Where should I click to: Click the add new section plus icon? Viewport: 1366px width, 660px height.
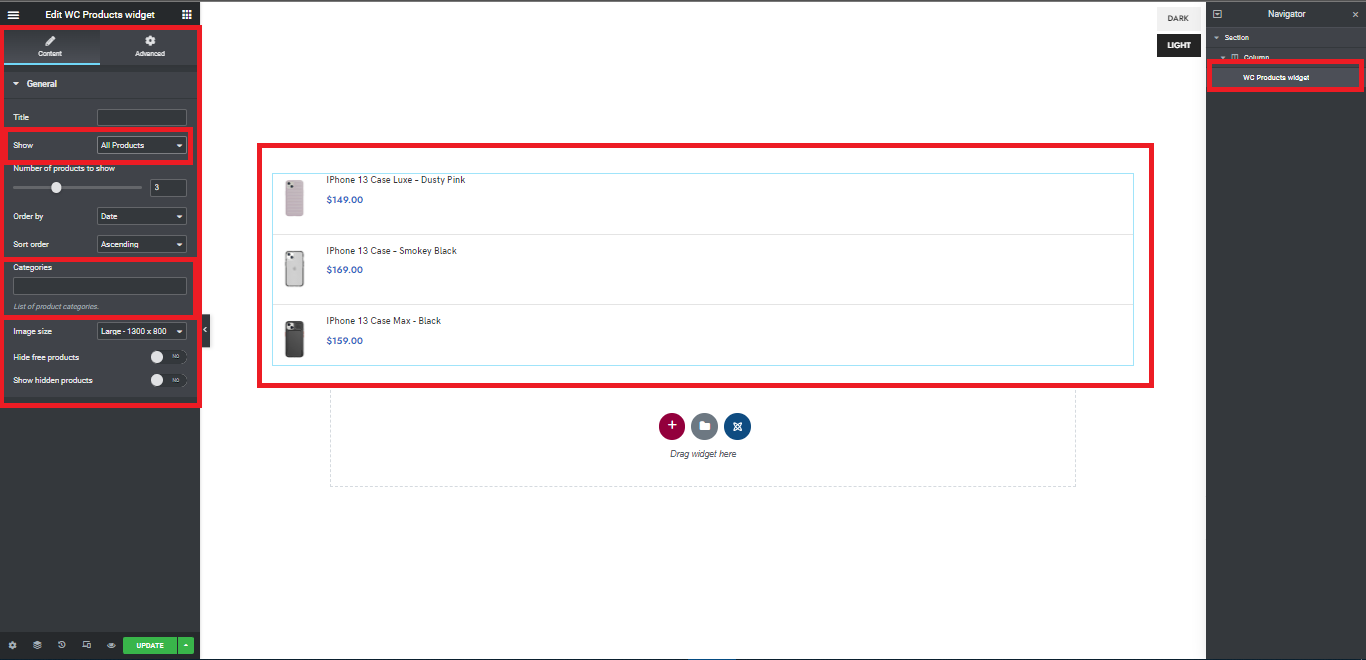(x=672, y=426)
